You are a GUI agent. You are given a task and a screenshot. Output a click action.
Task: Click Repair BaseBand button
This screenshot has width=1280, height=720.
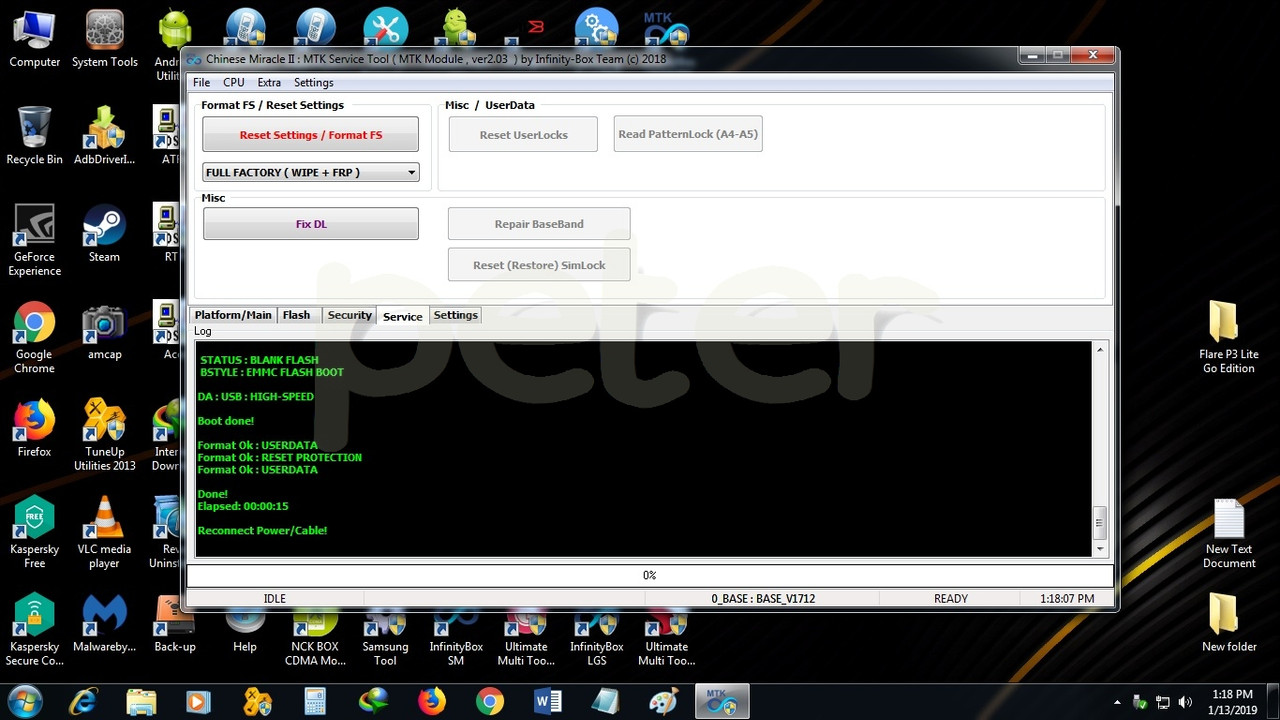[539, 224]
